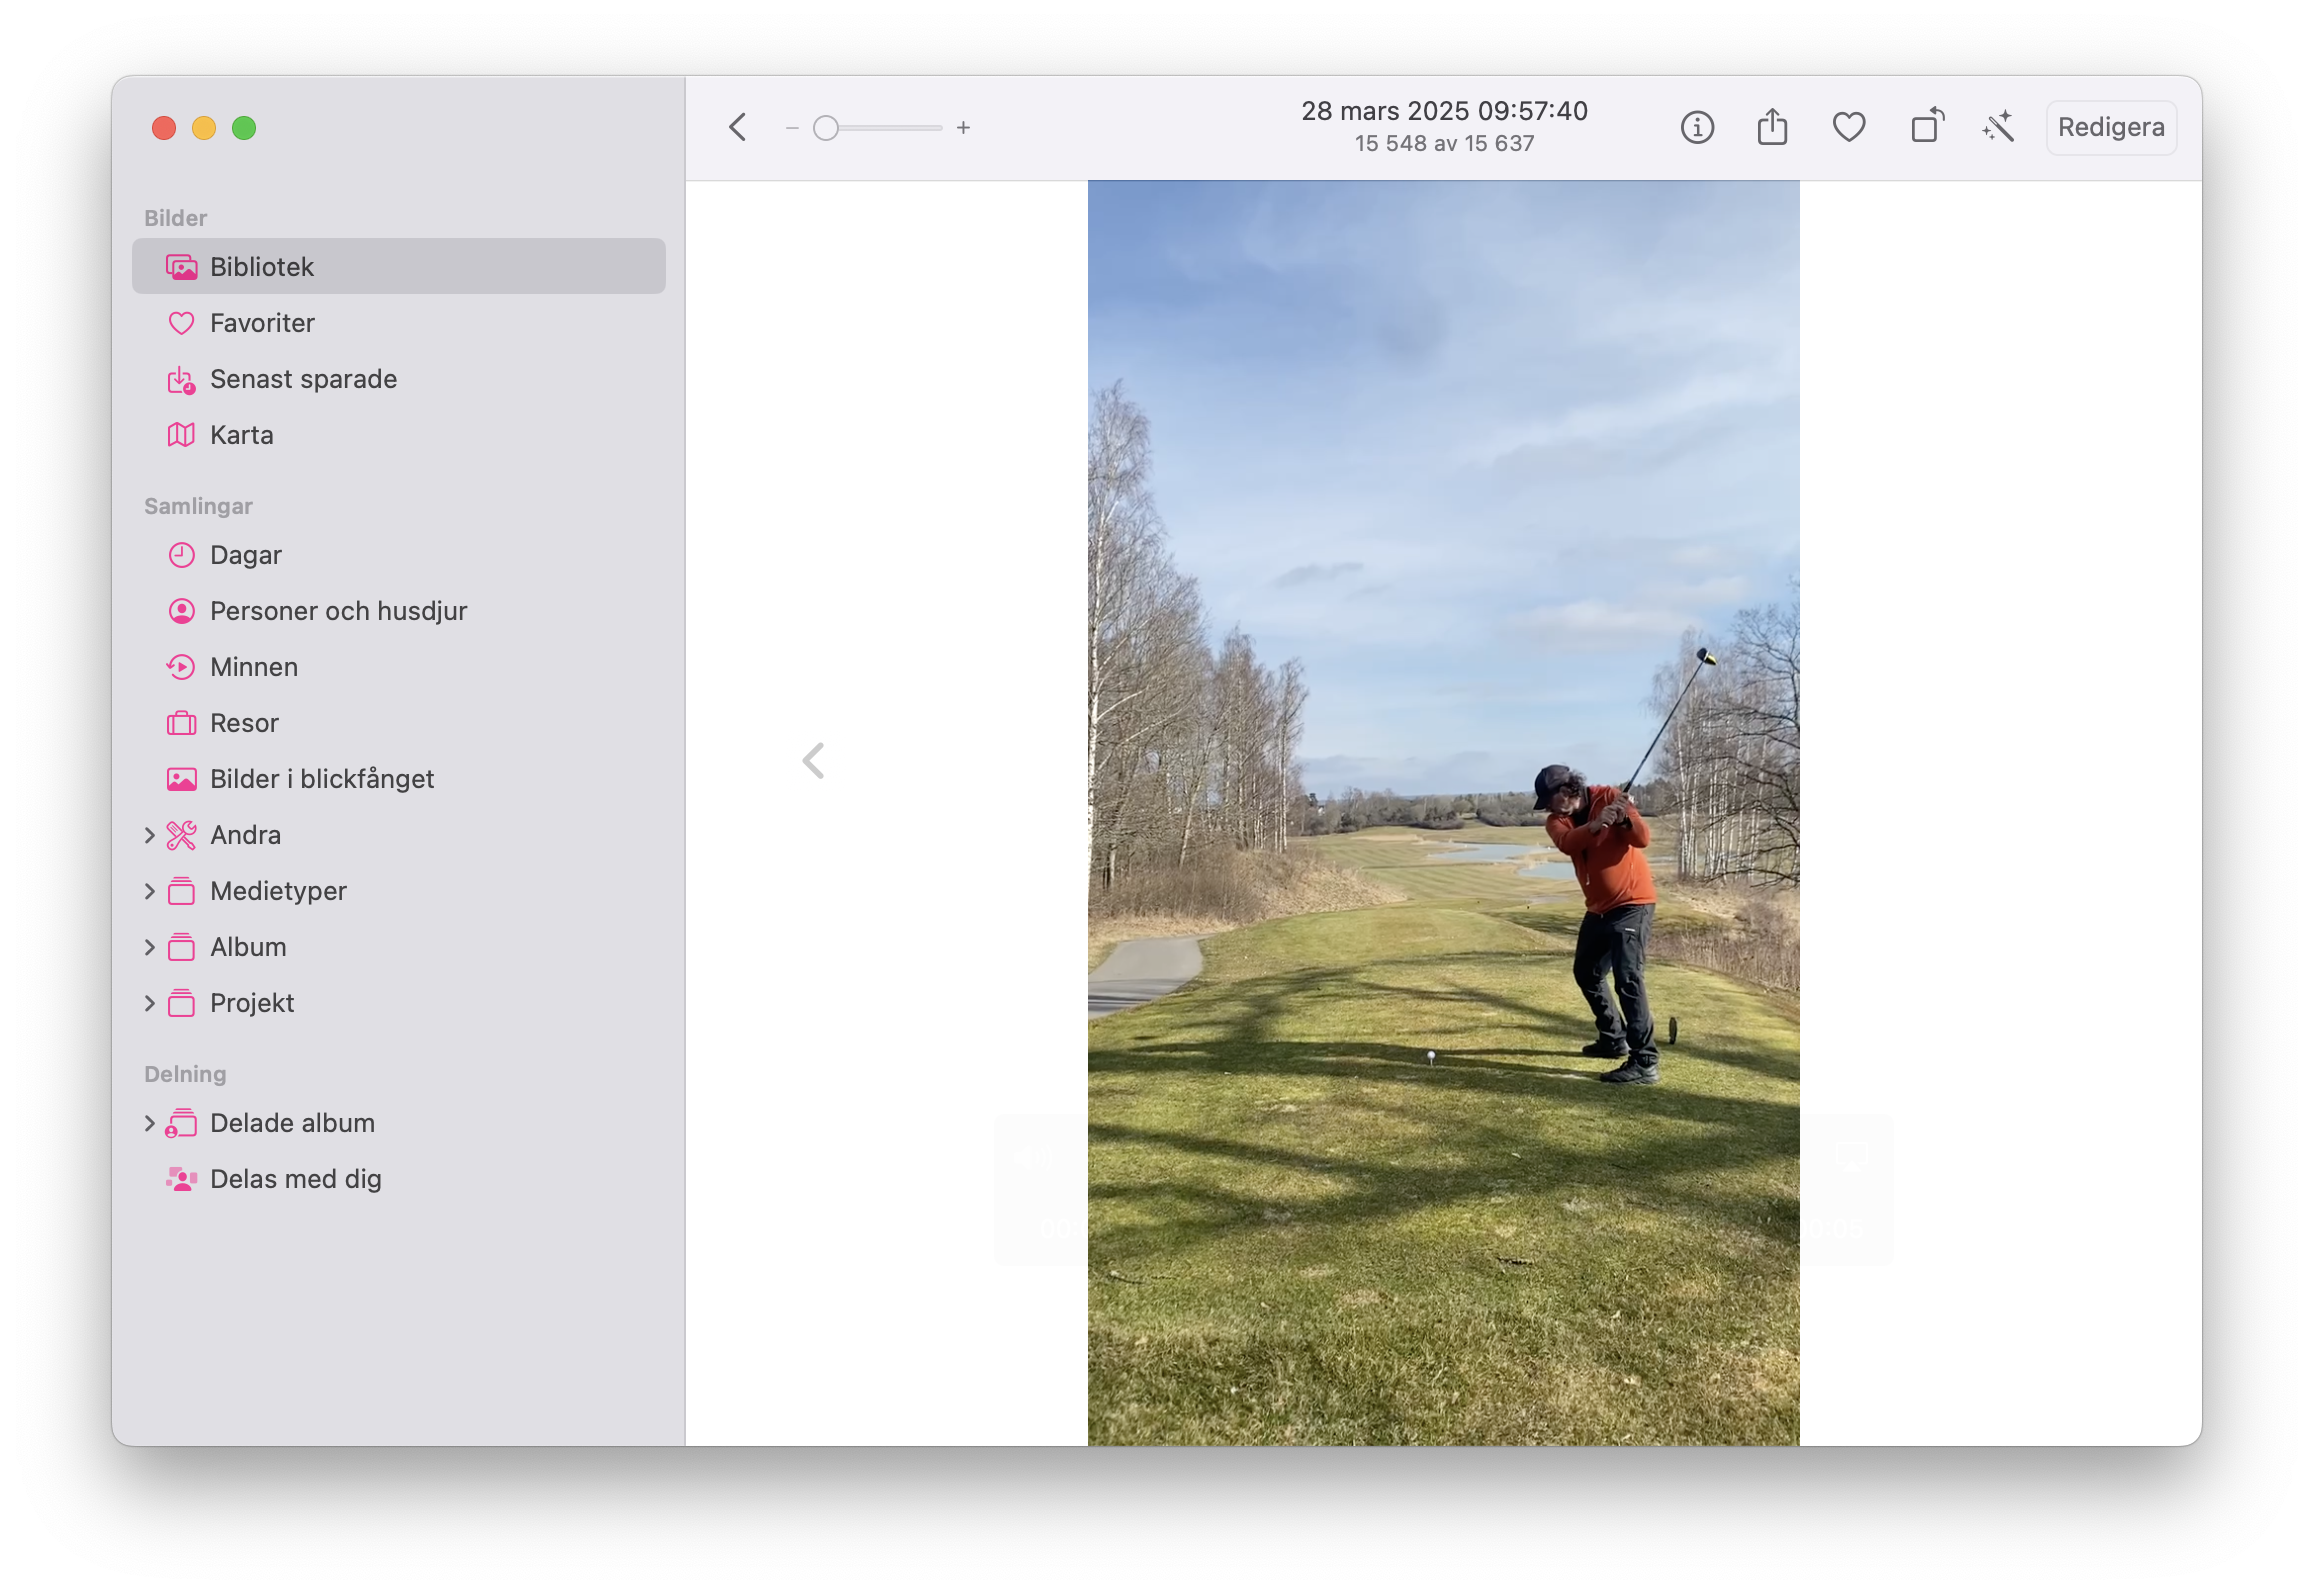Adjust the zoom slider knob
The width and height of the screenshot is (2314, 1594).
click(x=825, y=128)
